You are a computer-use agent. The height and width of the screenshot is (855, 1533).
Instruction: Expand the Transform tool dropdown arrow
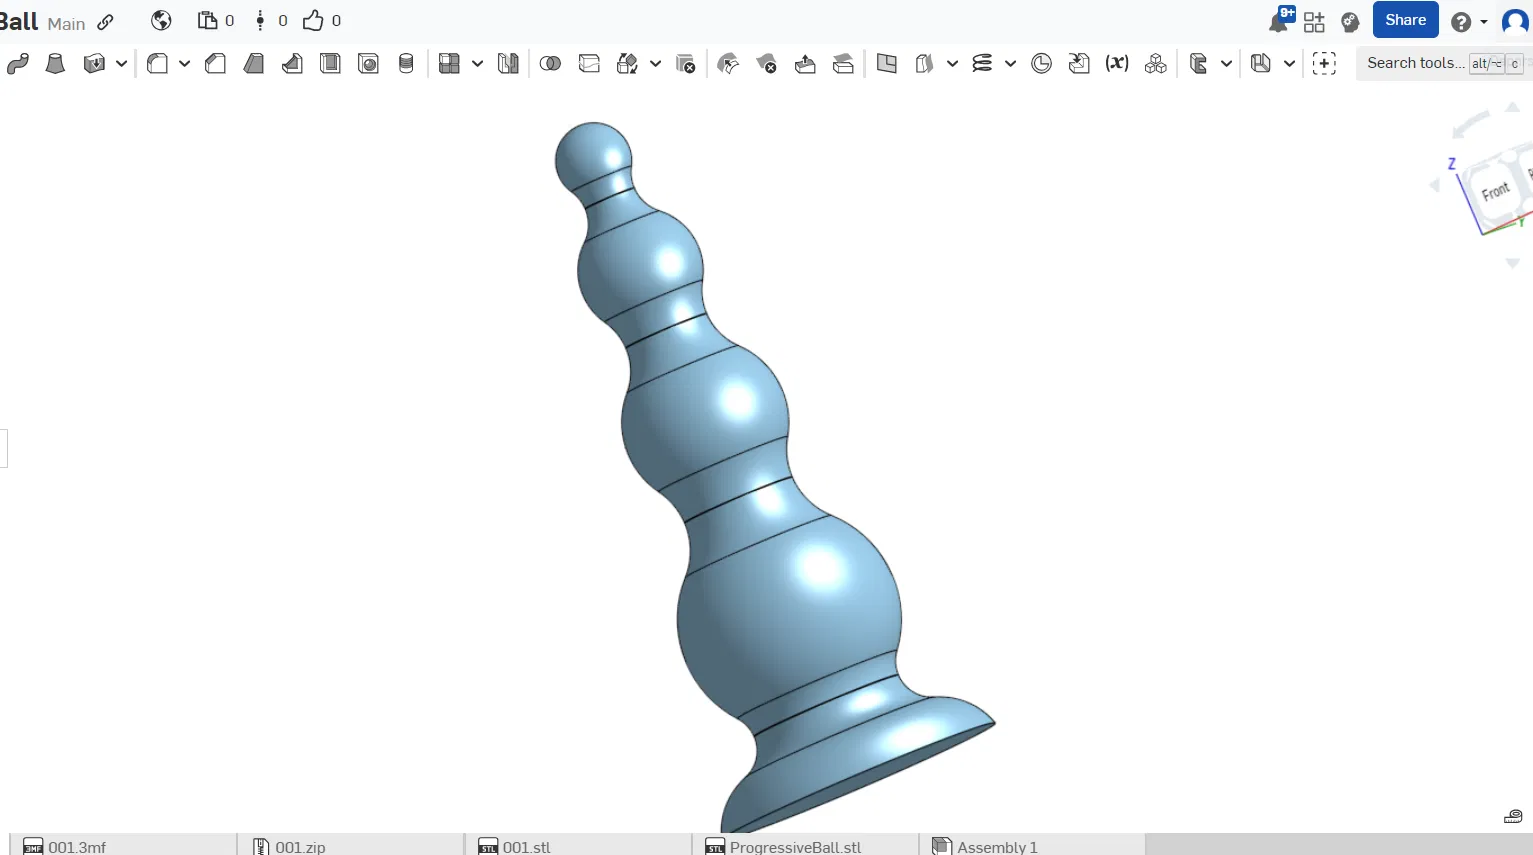pyautogui.click(x=655, y=64)
